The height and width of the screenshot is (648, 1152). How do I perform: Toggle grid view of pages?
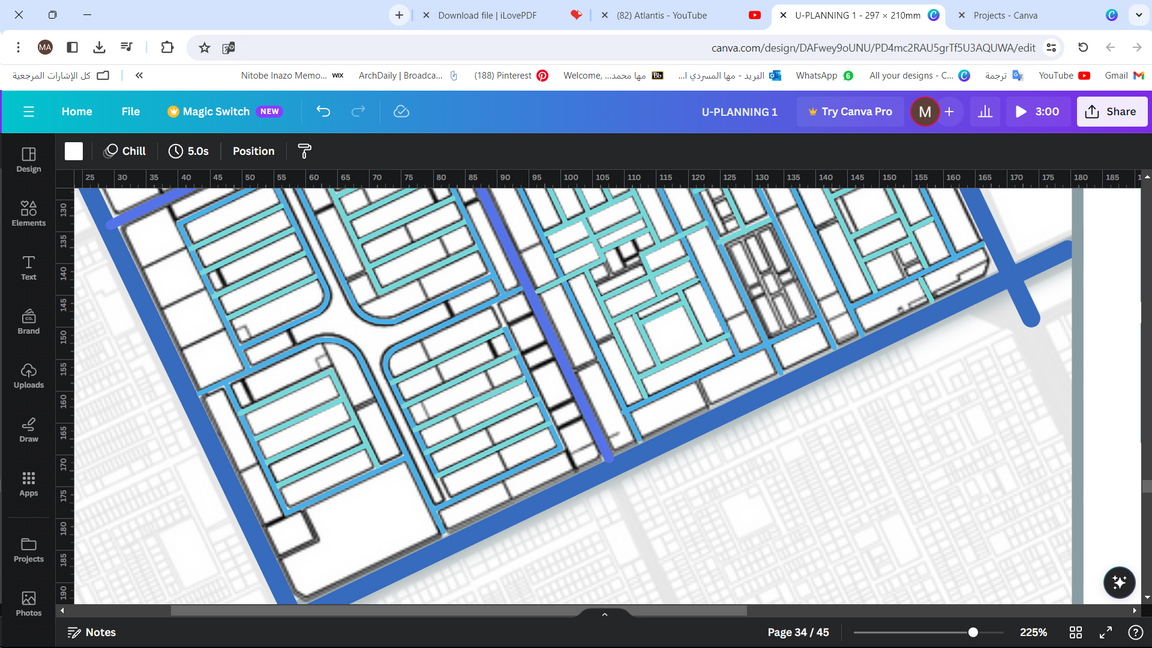[x=1076, y=632]
